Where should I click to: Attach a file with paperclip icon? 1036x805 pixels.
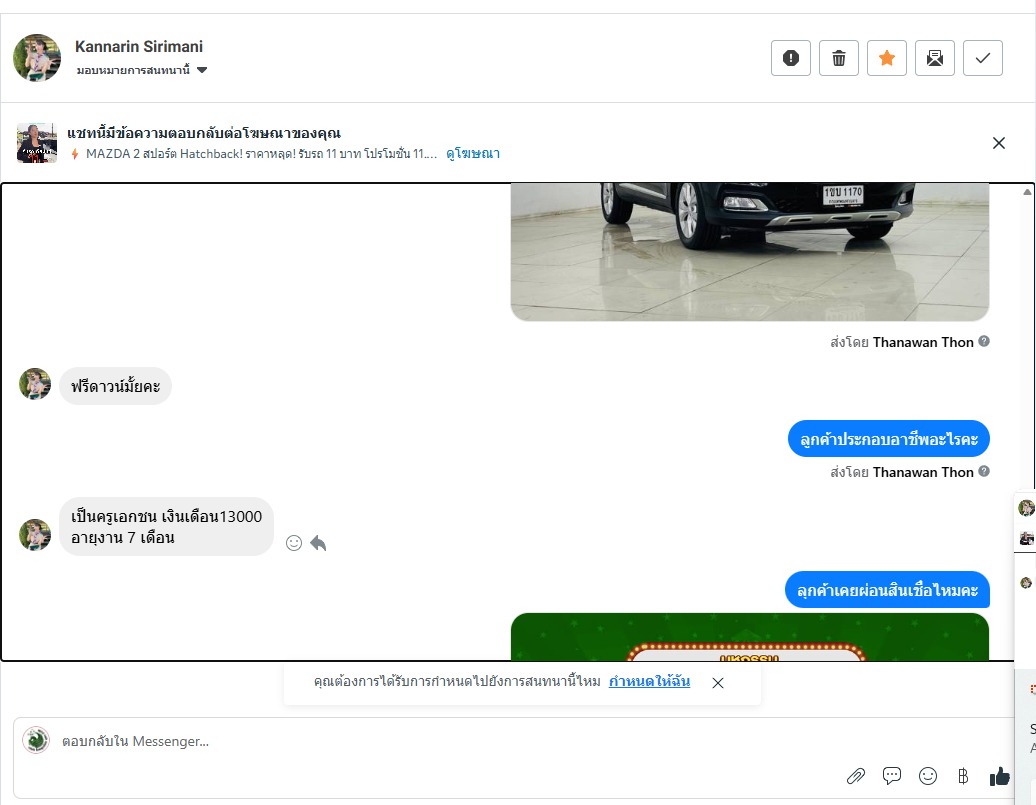(x=856, y=776)
